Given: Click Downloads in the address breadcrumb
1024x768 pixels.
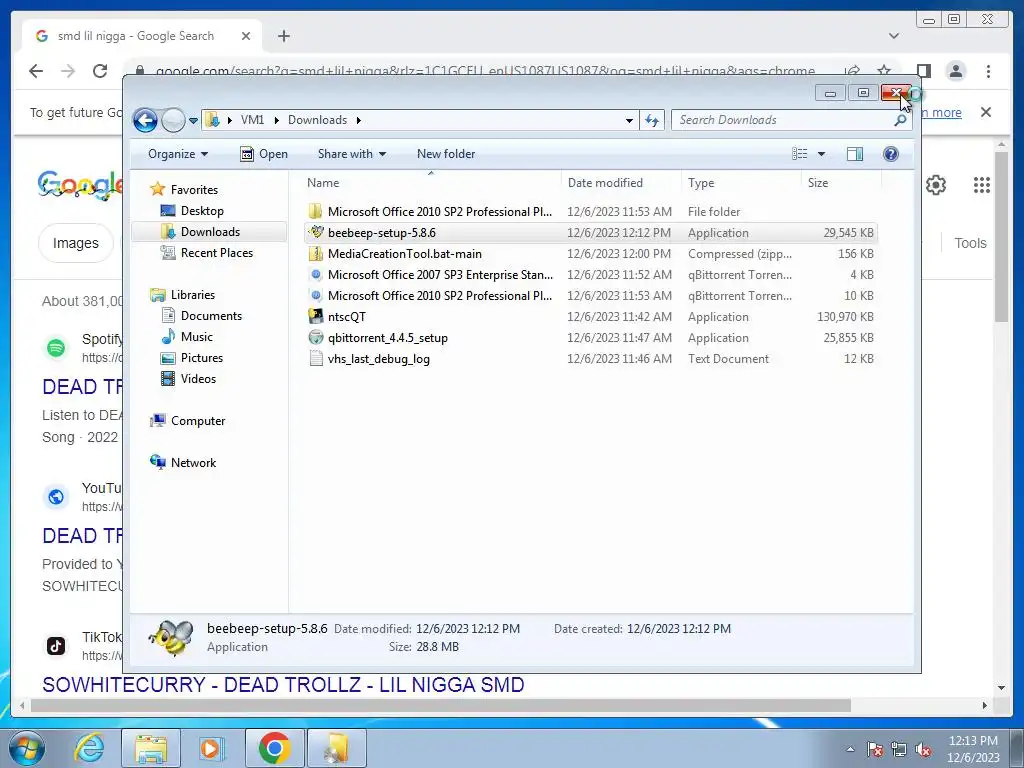Looking at the screenshot, I should pyautogui.click(x=317, y=120).
